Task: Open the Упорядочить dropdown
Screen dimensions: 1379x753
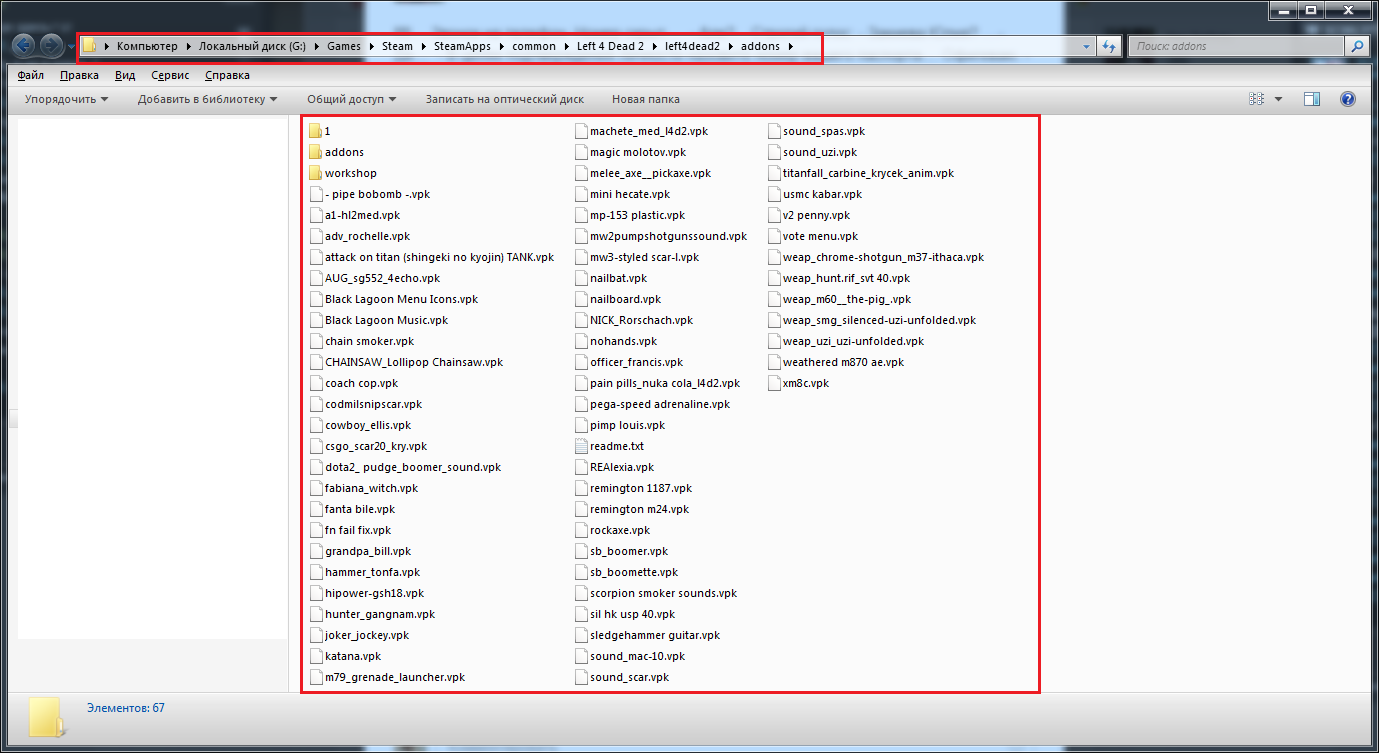Action: coord(66,99)
